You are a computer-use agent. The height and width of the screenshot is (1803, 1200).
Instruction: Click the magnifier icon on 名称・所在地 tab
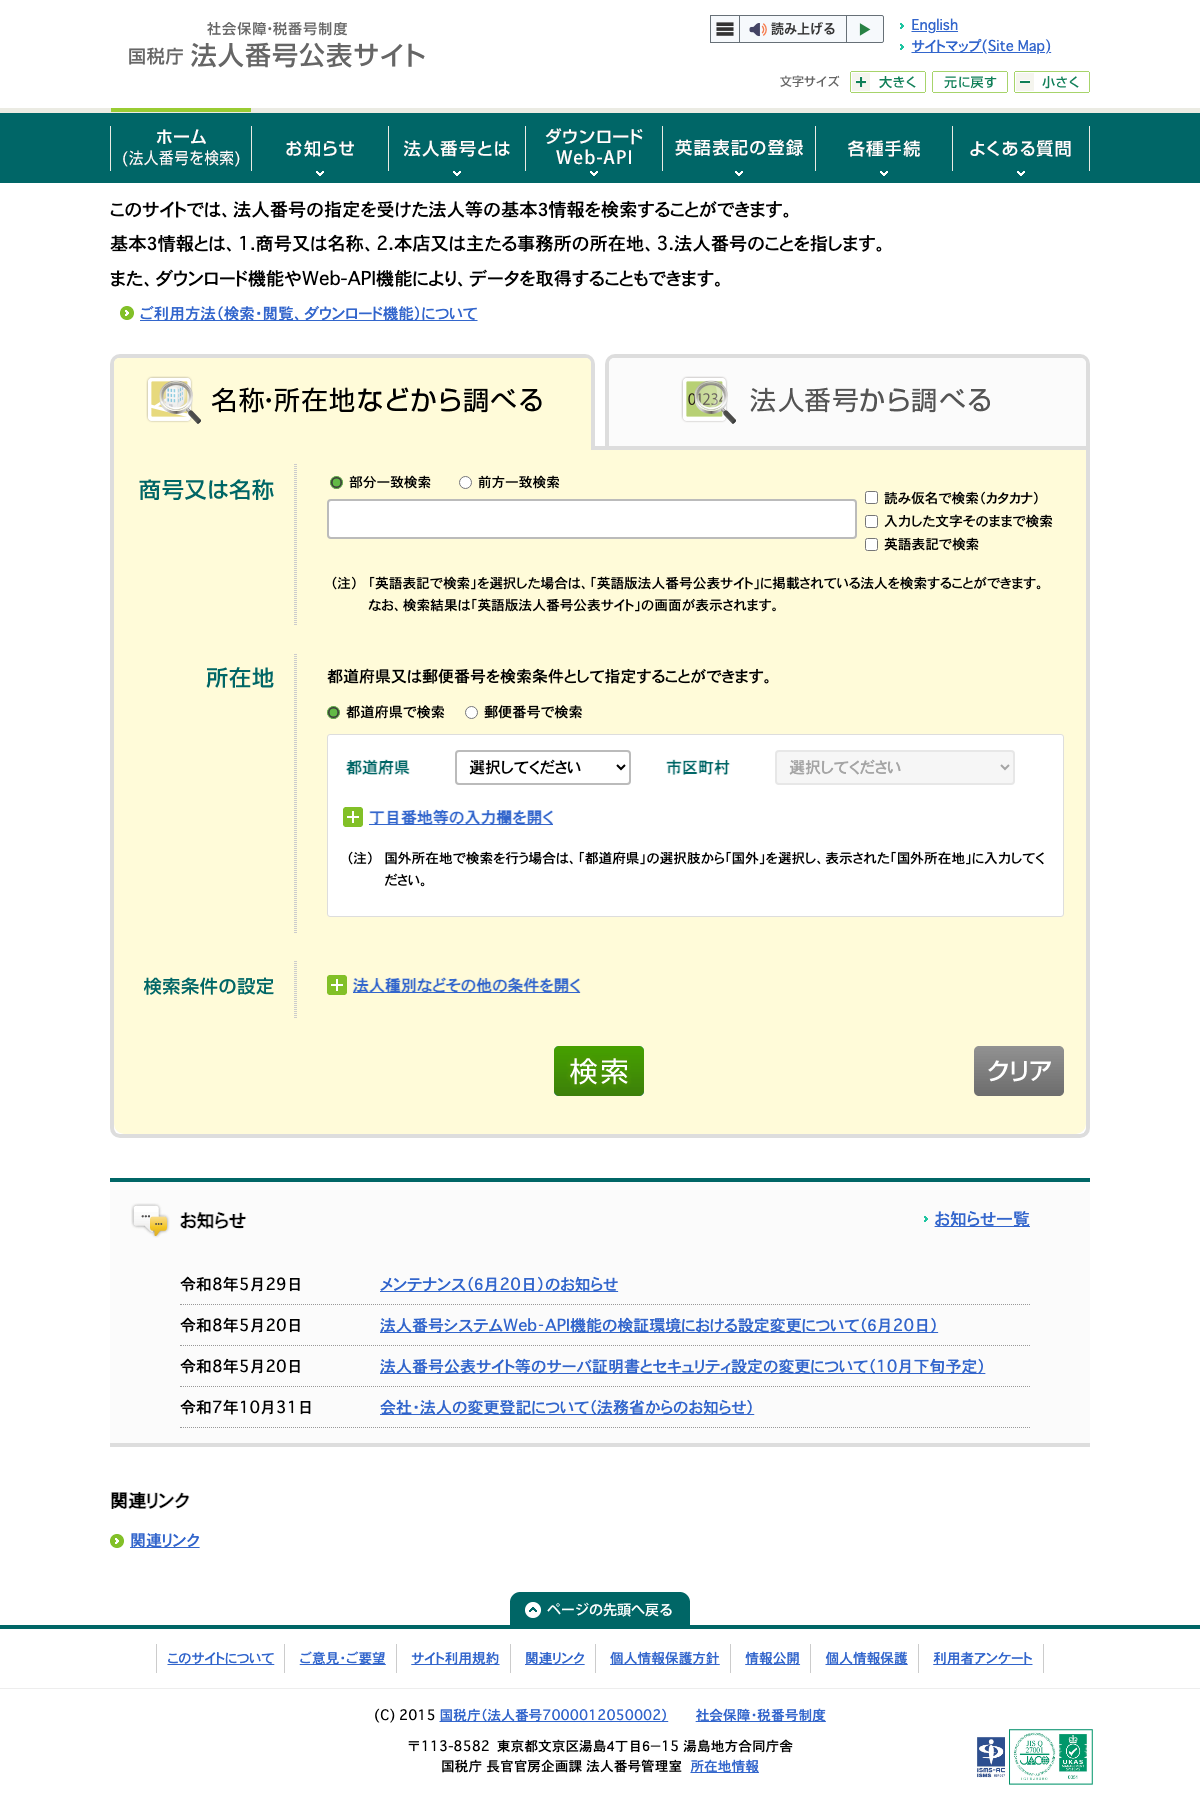174,400
